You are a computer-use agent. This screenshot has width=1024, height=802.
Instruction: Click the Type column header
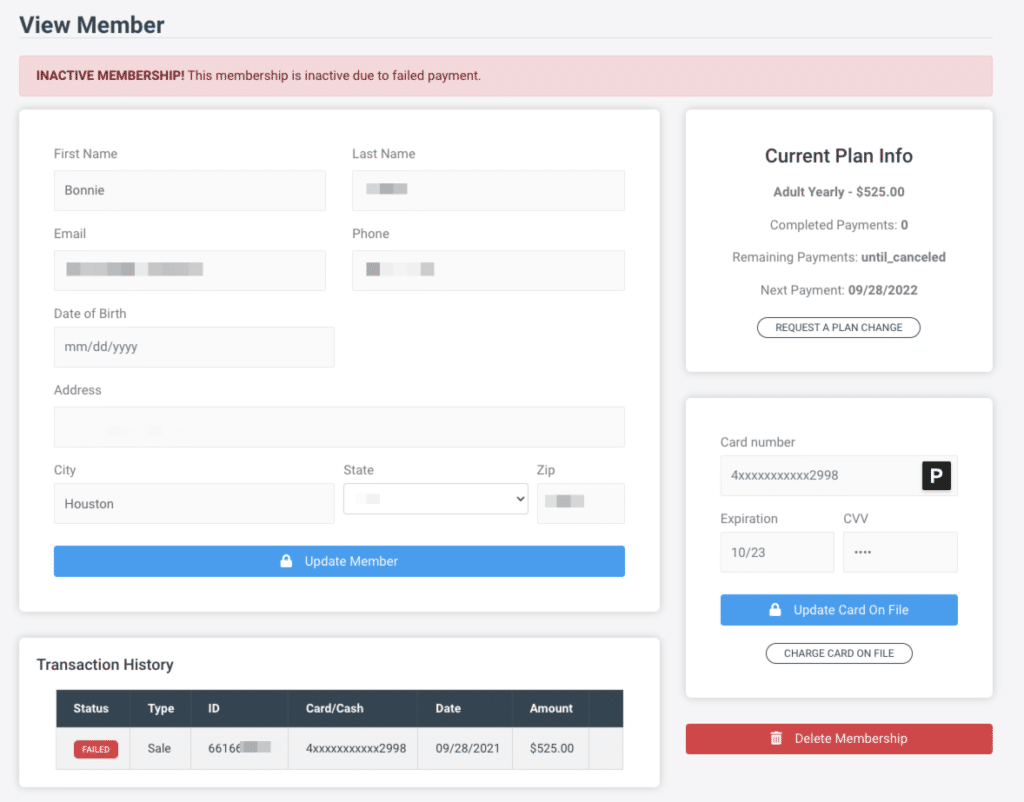161,709
